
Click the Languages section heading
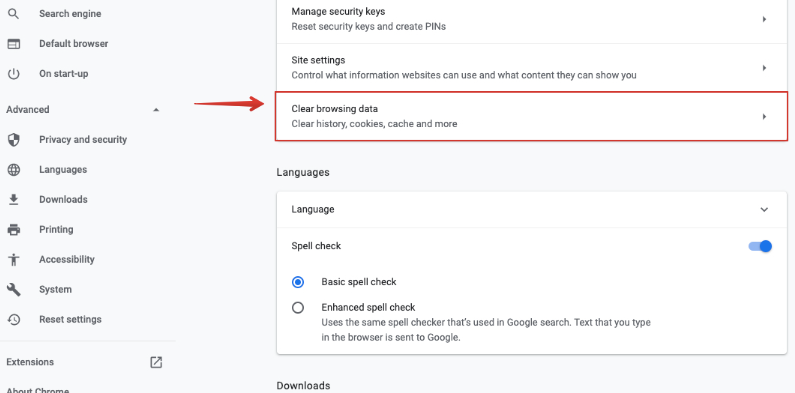[303, 172]
